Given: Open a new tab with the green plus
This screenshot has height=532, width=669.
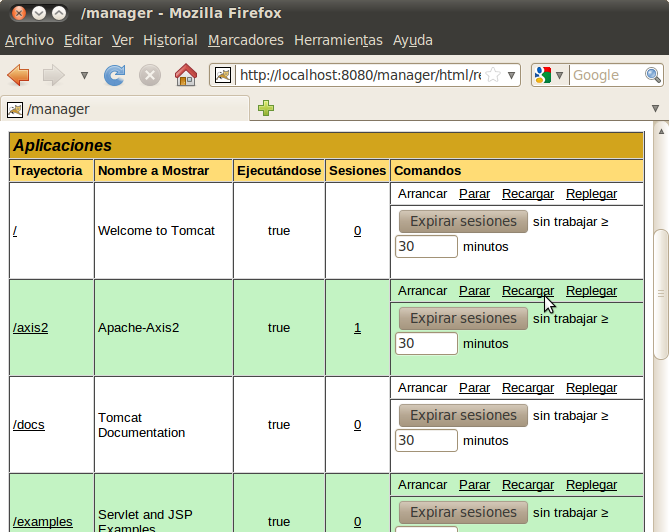Looking at the screenshot, I should pos(266,108).
